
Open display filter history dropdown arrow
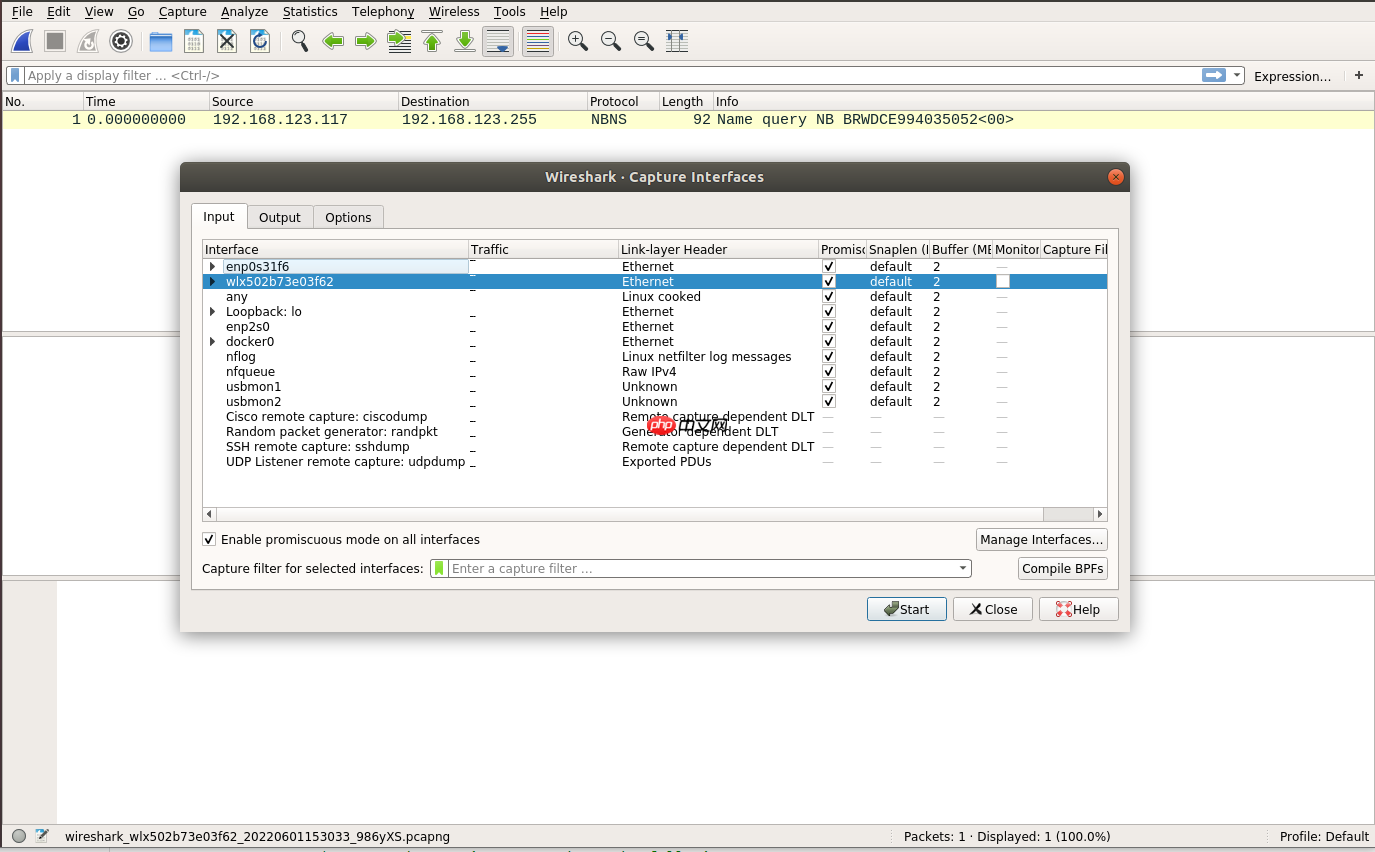point(1237,75)
